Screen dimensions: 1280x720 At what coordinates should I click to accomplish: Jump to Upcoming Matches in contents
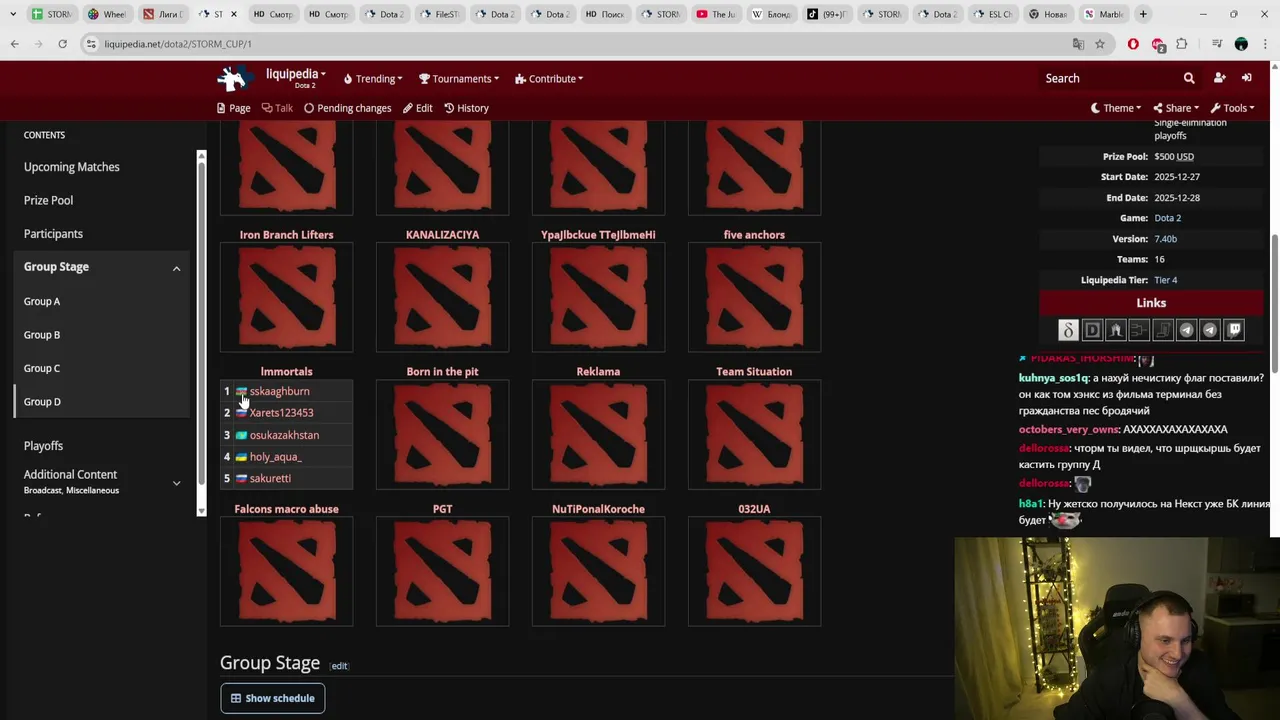coord(71,167)
